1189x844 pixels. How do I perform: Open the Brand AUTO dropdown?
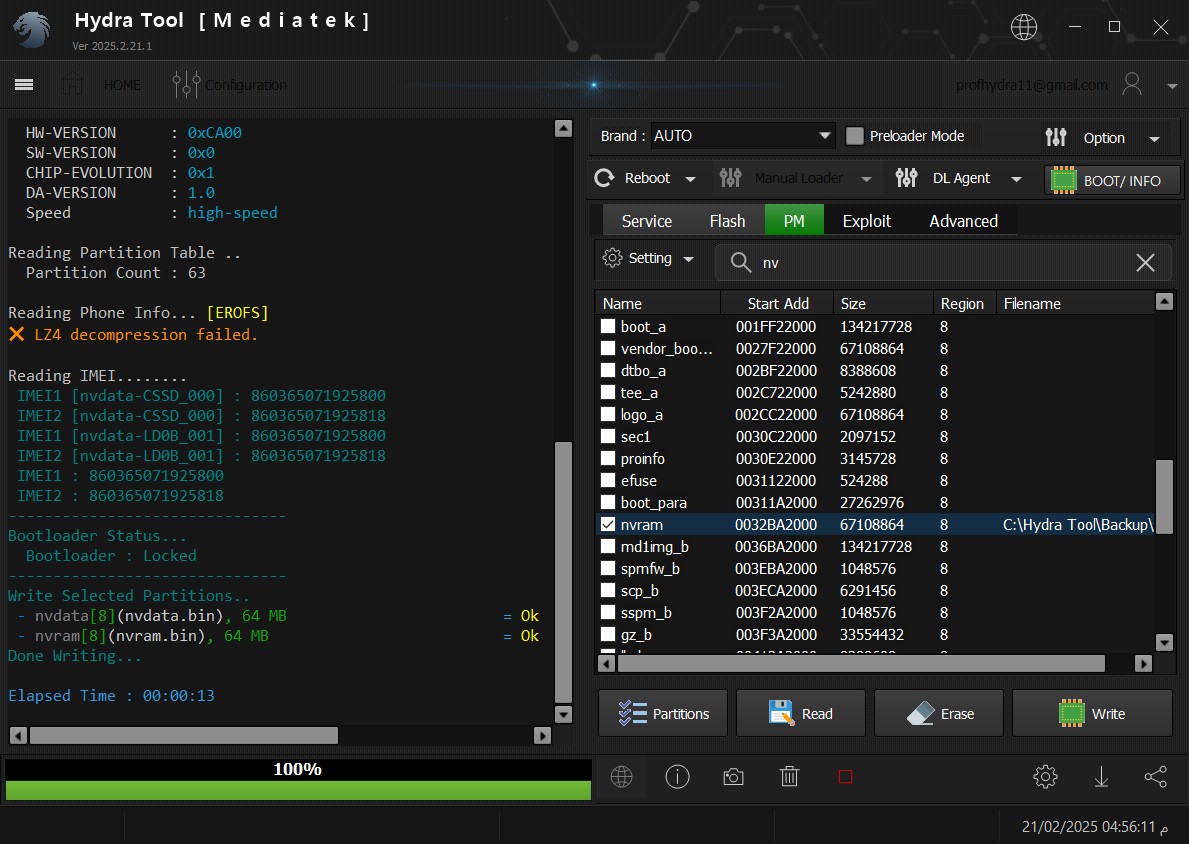tap(742, 136)
